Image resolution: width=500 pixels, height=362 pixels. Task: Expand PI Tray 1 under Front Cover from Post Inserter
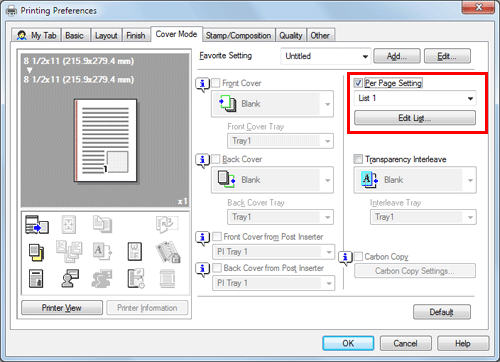tap(273, 252)
